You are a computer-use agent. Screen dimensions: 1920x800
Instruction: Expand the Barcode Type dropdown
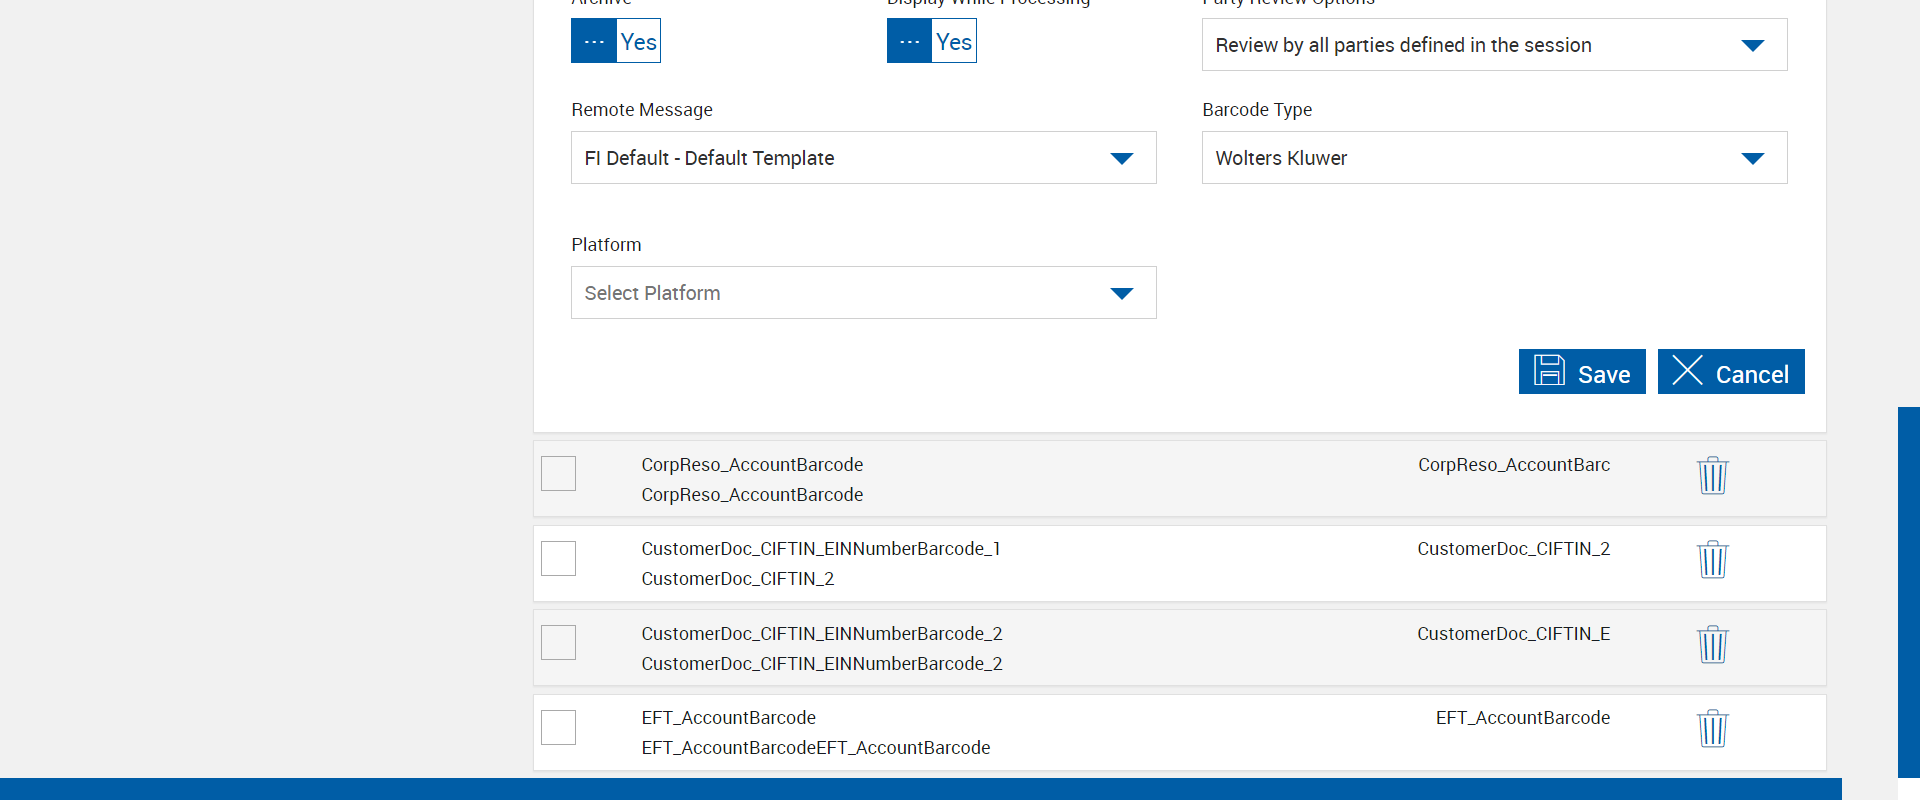pos(1494,158)
